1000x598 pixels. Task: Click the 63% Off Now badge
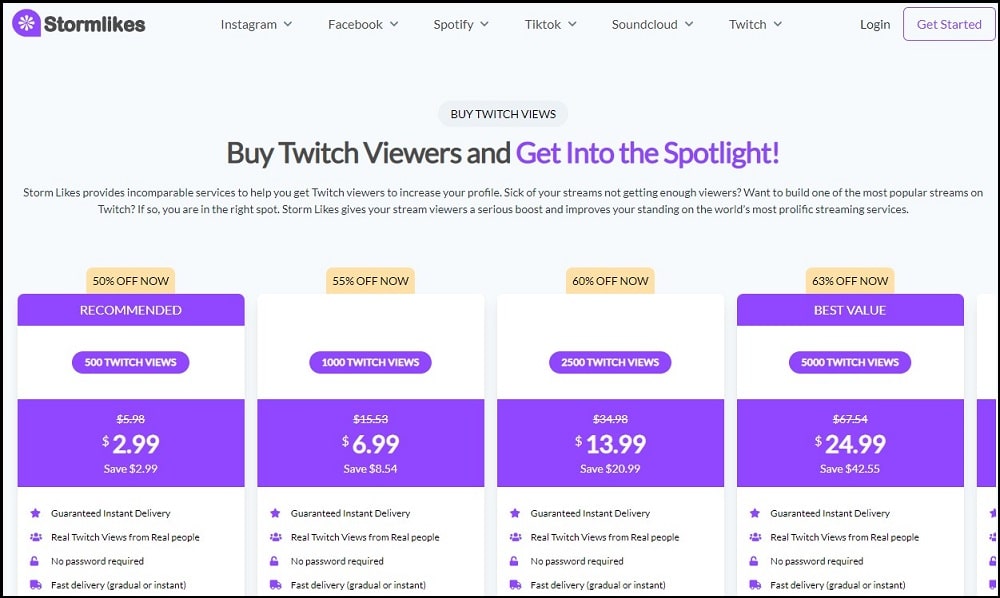point(850,281)
